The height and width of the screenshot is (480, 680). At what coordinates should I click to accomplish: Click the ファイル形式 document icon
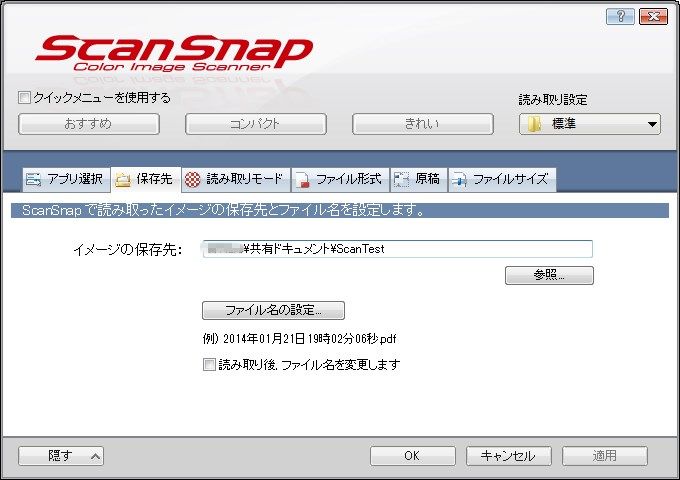point(302,180)
